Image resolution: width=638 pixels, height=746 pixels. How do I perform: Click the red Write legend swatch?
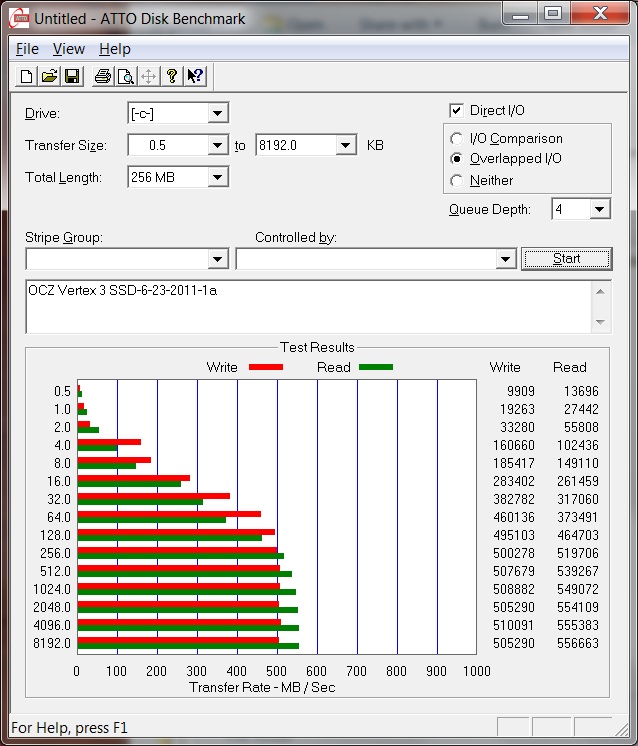[266, 367]
